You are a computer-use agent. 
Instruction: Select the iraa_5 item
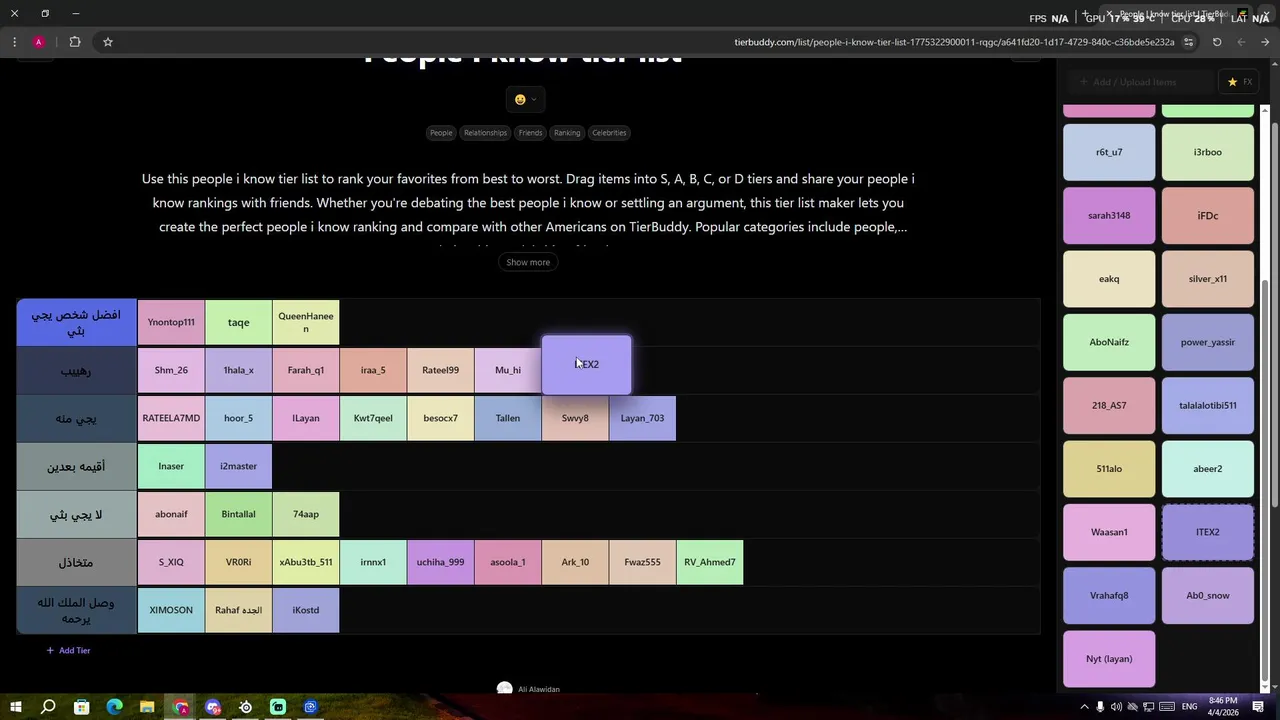click(x=373, y=370)
